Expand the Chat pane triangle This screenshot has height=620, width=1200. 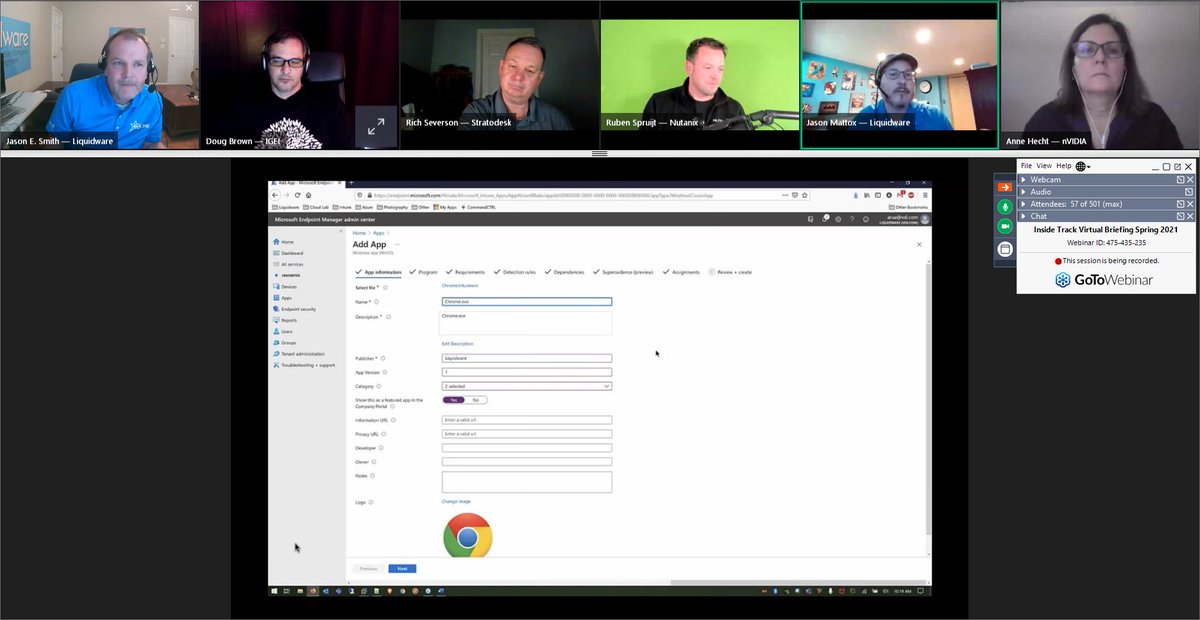[1023, 216]
